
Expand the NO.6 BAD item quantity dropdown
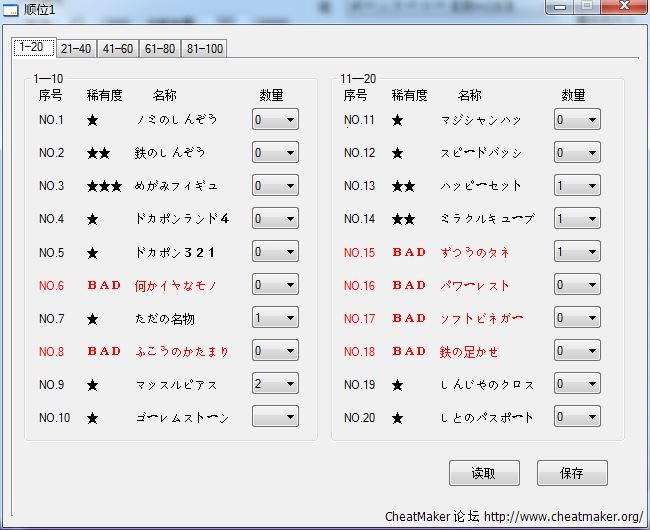275,285
